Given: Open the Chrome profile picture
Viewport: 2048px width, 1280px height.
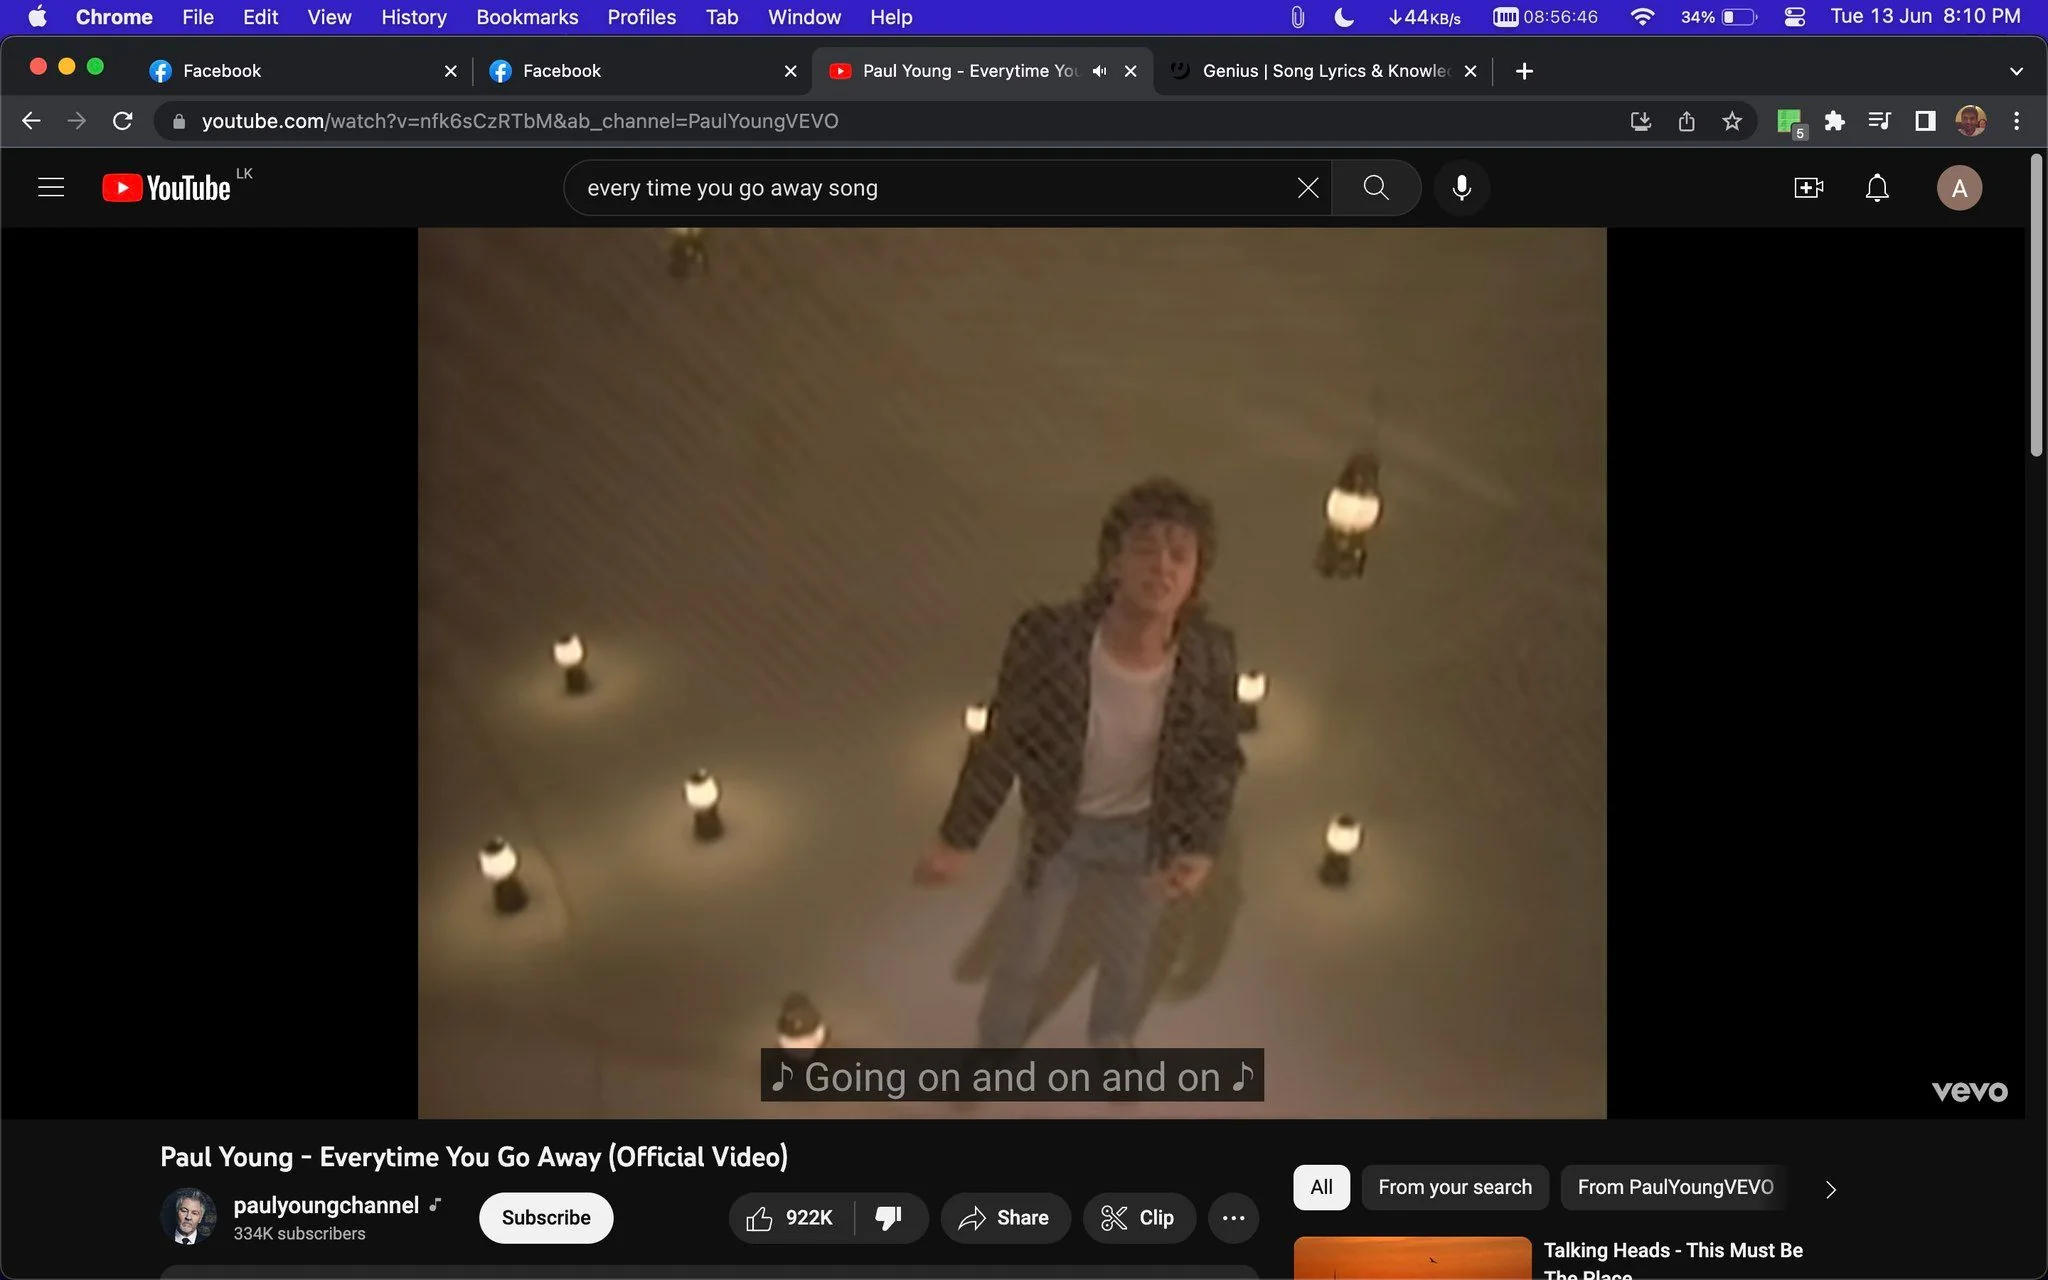Looking at the screenshot, I should pyautogui.click(x=1970, y=121).
